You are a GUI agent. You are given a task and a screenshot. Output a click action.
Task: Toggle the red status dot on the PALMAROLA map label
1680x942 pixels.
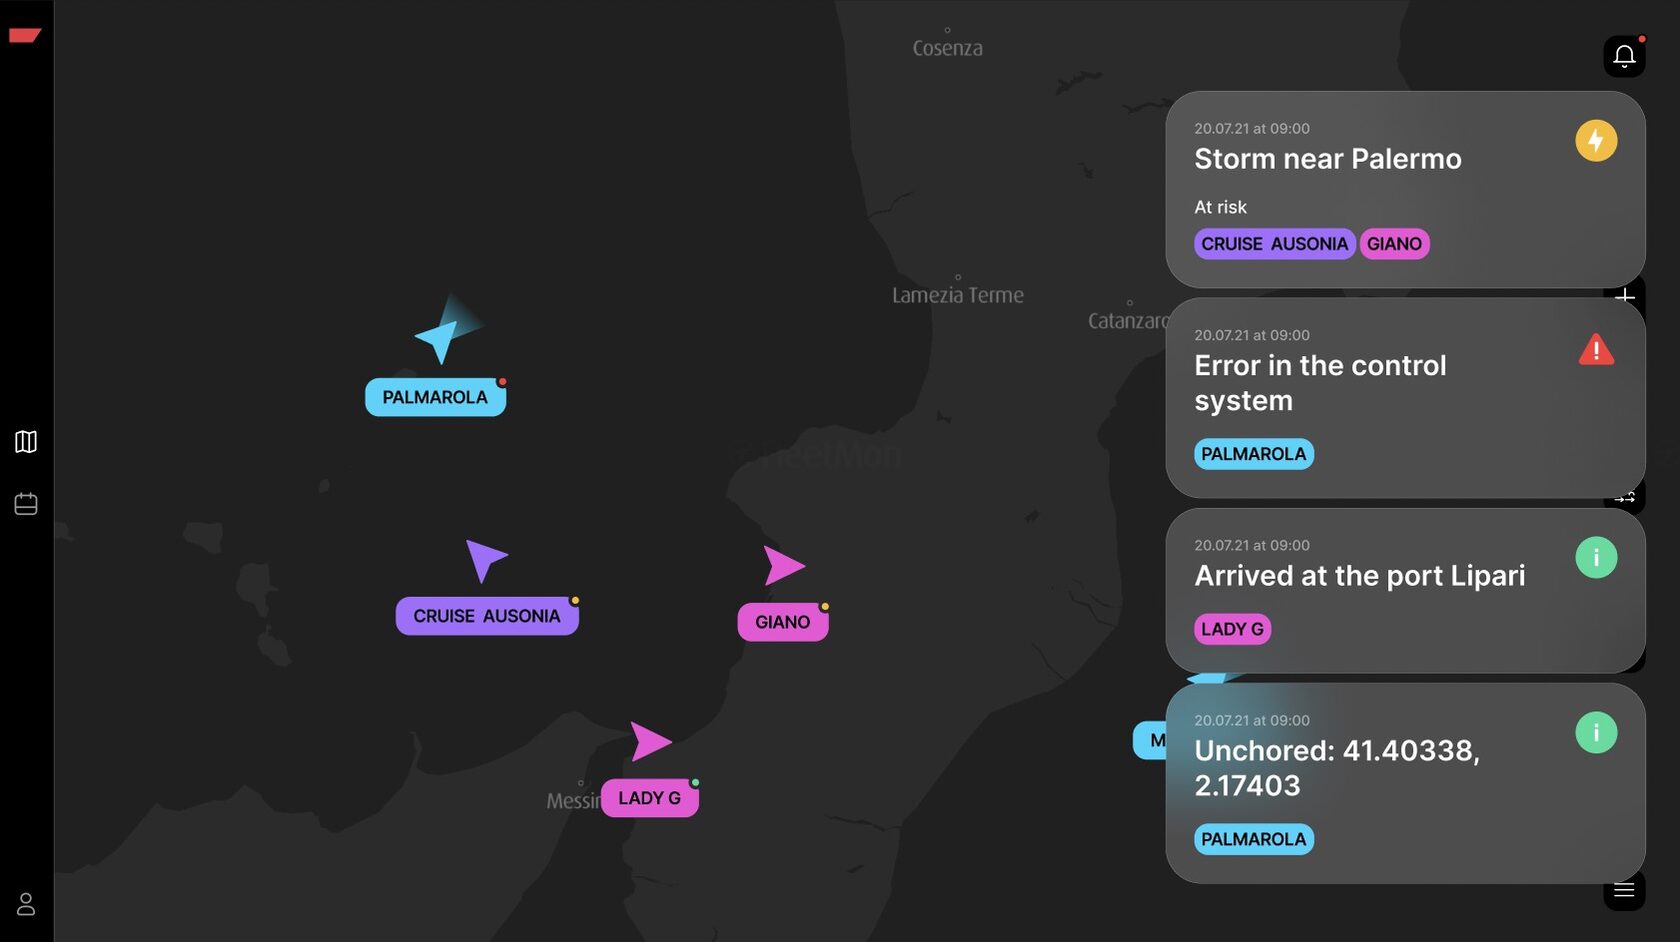click(x=503, y=380)
